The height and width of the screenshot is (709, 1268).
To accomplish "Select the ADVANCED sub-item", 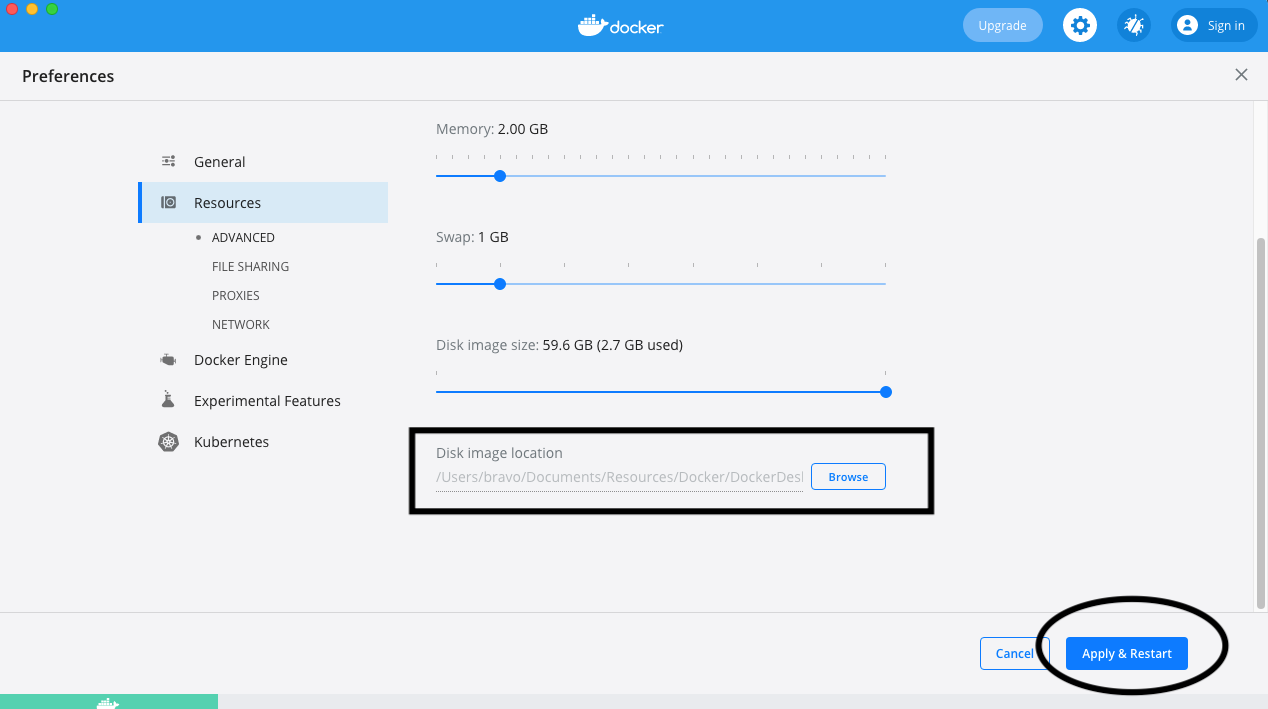I will (x=243, y=238).
